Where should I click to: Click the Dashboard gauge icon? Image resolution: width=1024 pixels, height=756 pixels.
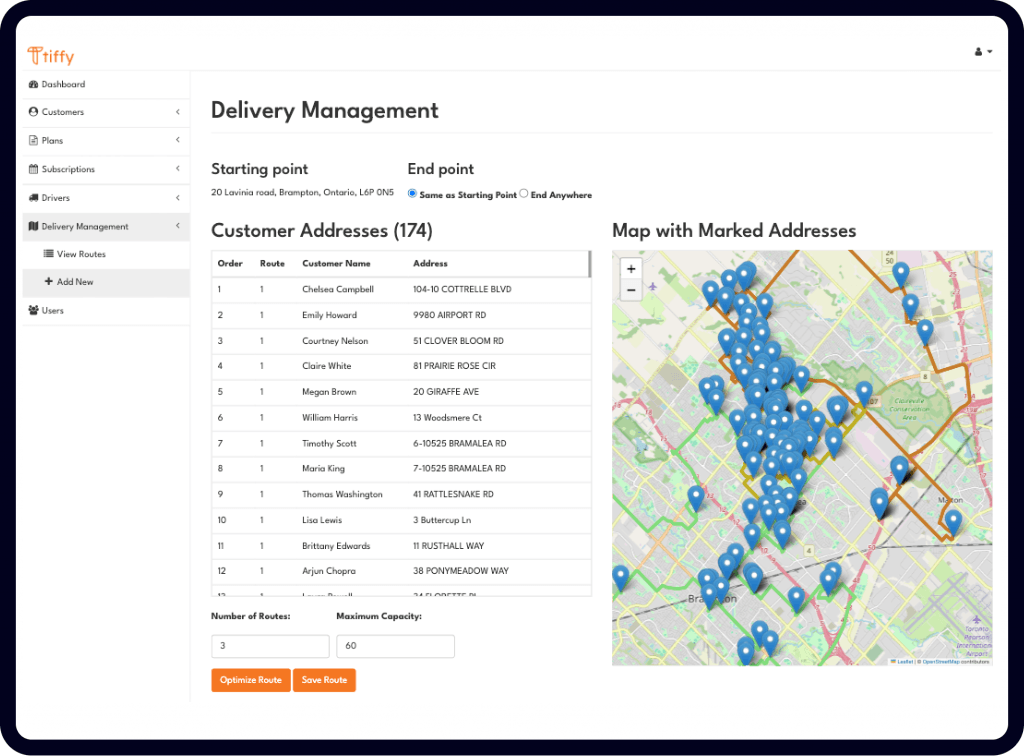click(33, 85)
